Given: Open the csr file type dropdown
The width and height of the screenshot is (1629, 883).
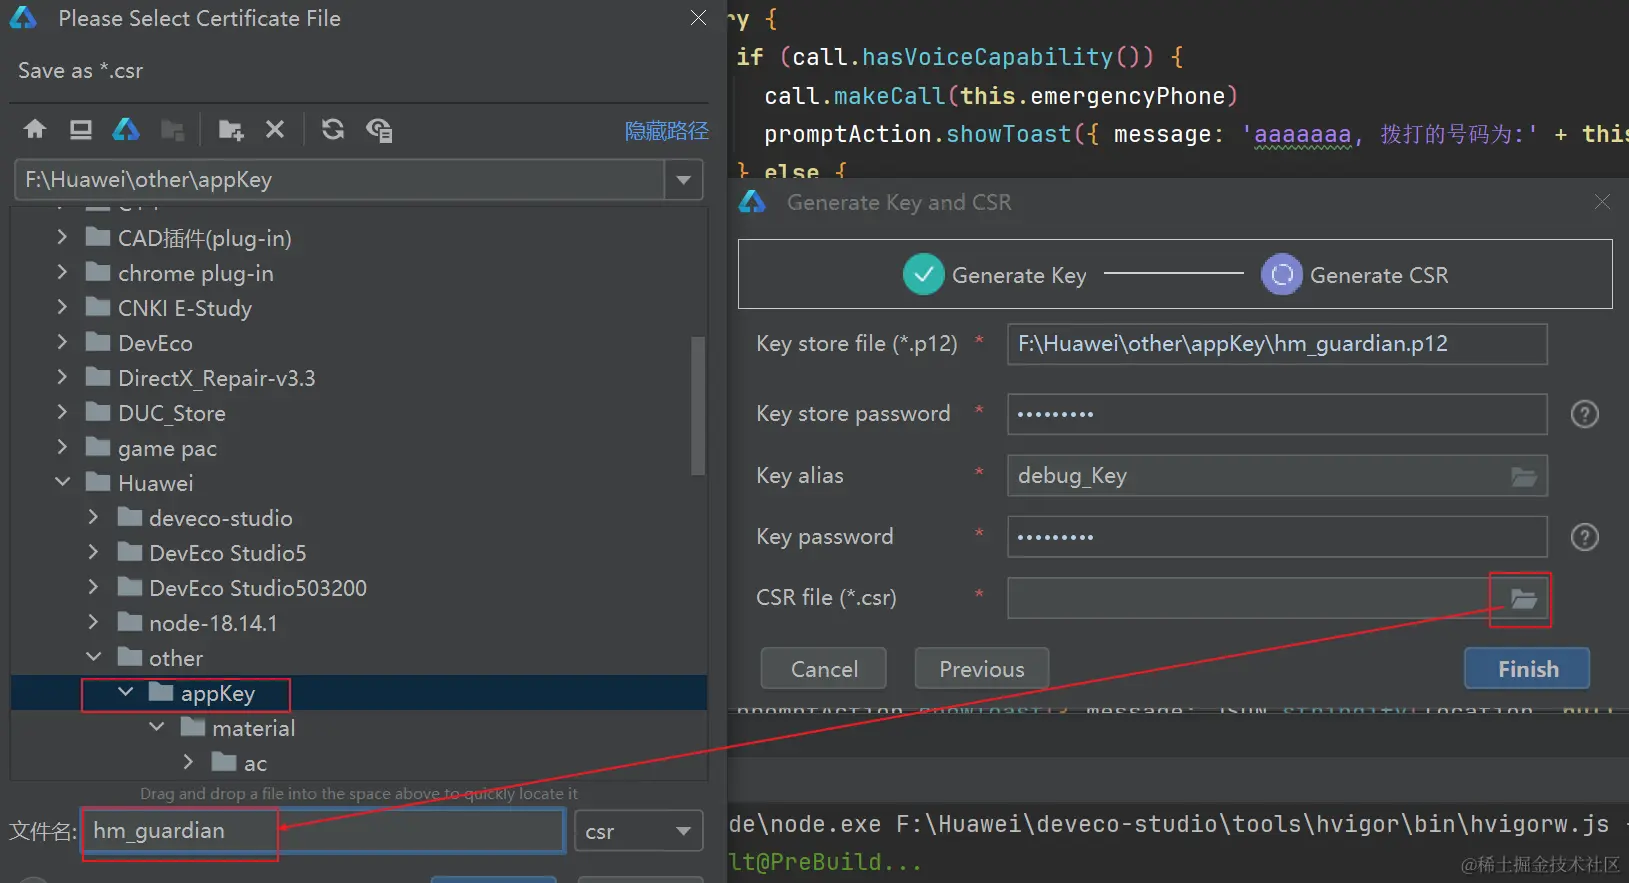Looking at the screenshot, I should [x=638, y=831].
